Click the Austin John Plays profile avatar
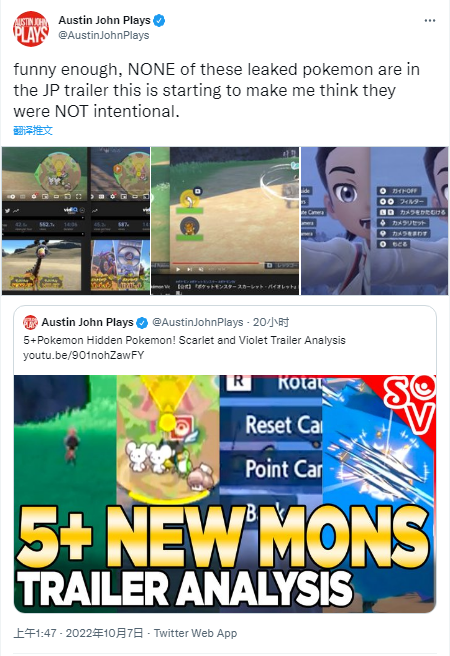 [31, 28]
